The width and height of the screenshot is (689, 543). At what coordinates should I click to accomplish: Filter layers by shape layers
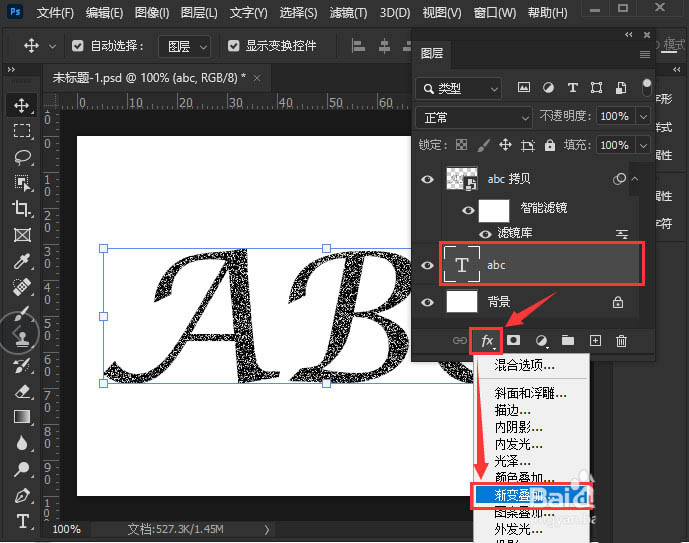[x=596, y=87]
